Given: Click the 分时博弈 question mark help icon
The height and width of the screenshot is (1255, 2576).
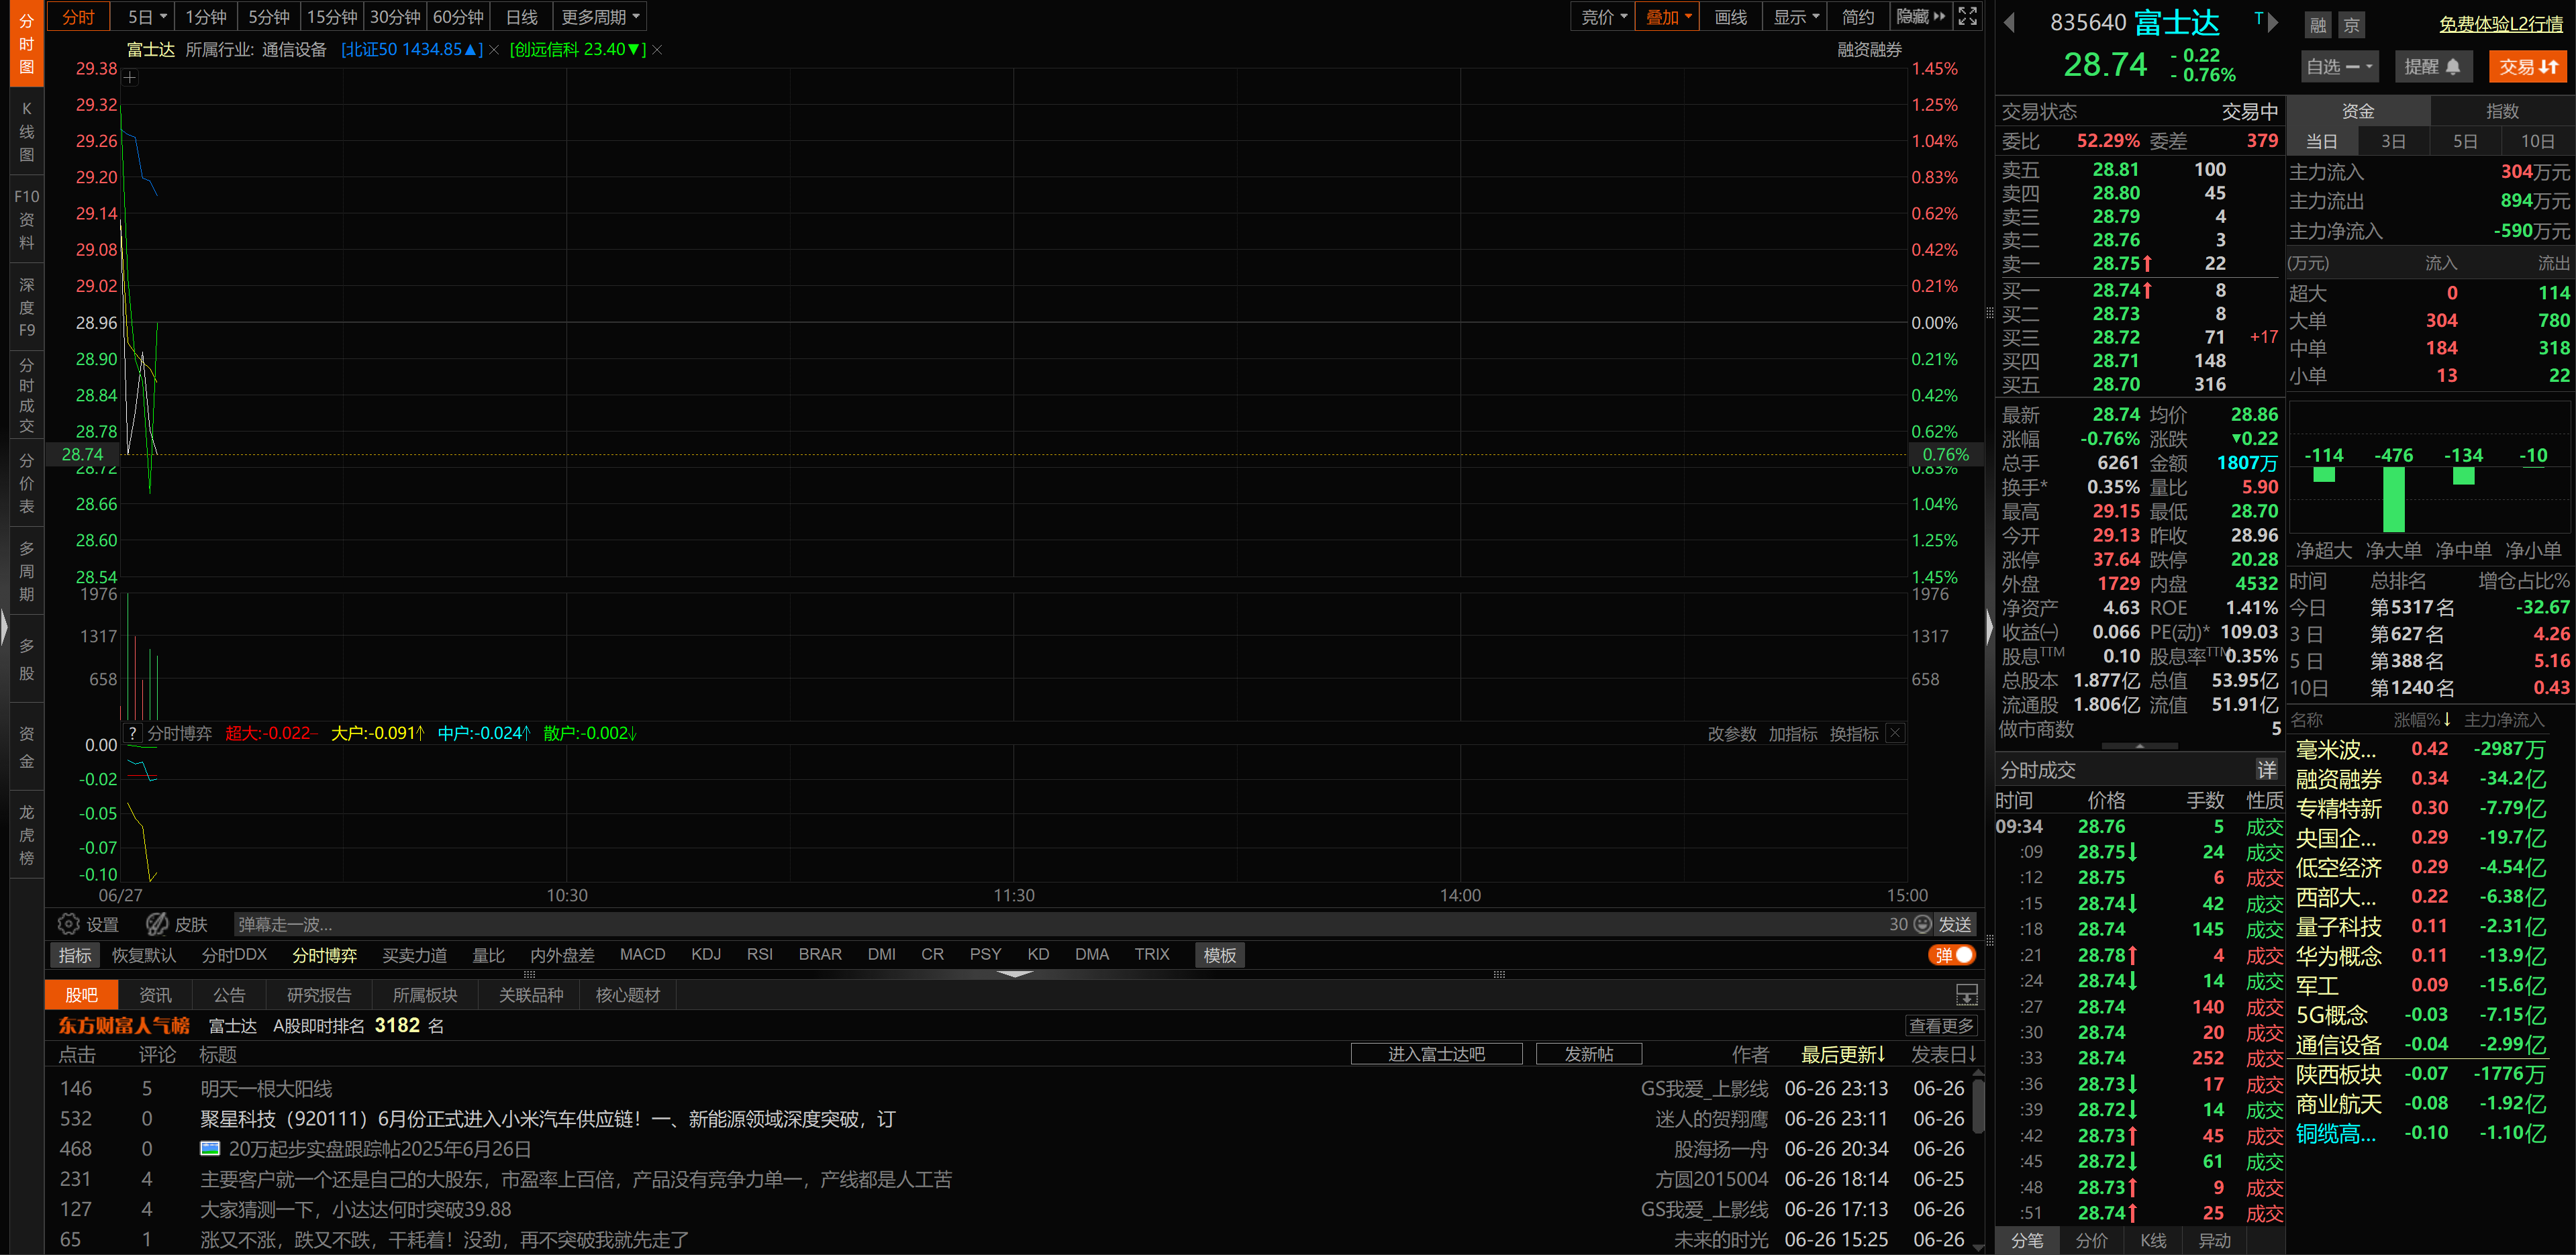Looking at the screenshot, I should click(132, 733).
